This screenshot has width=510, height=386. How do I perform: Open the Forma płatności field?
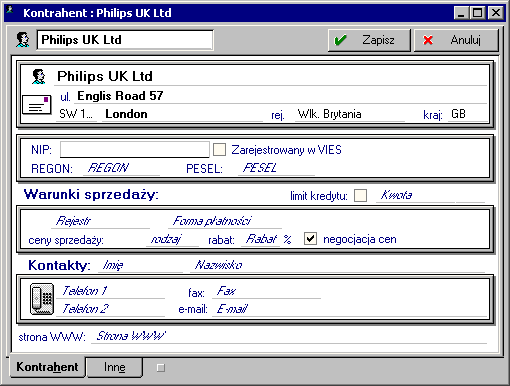[x=225, y=221]
